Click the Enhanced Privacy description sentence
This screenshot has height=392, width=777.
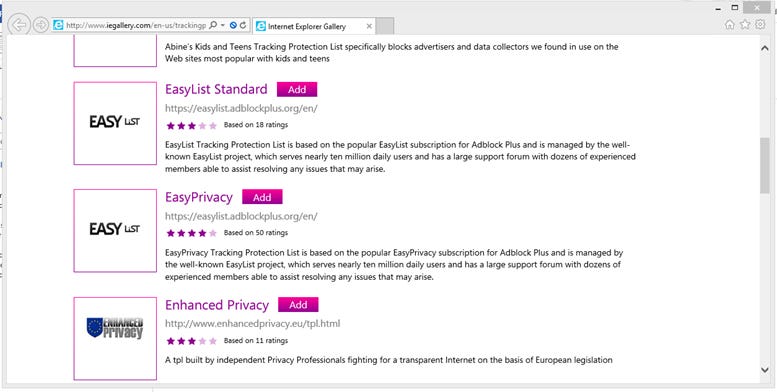coord(388,360)
